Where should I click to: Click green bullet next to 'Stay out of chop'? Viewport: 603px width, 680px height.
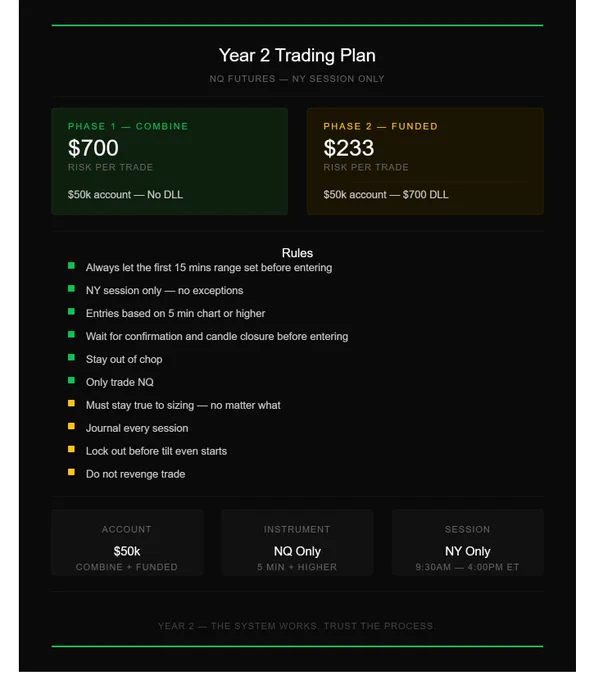(x=71, y=358)
